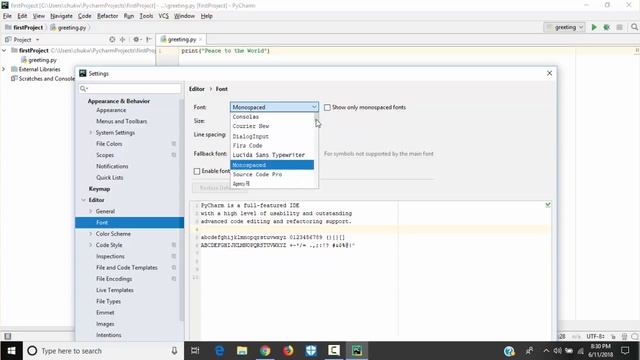Open Windows Defender shield app on taskbar

pos(311,351)
